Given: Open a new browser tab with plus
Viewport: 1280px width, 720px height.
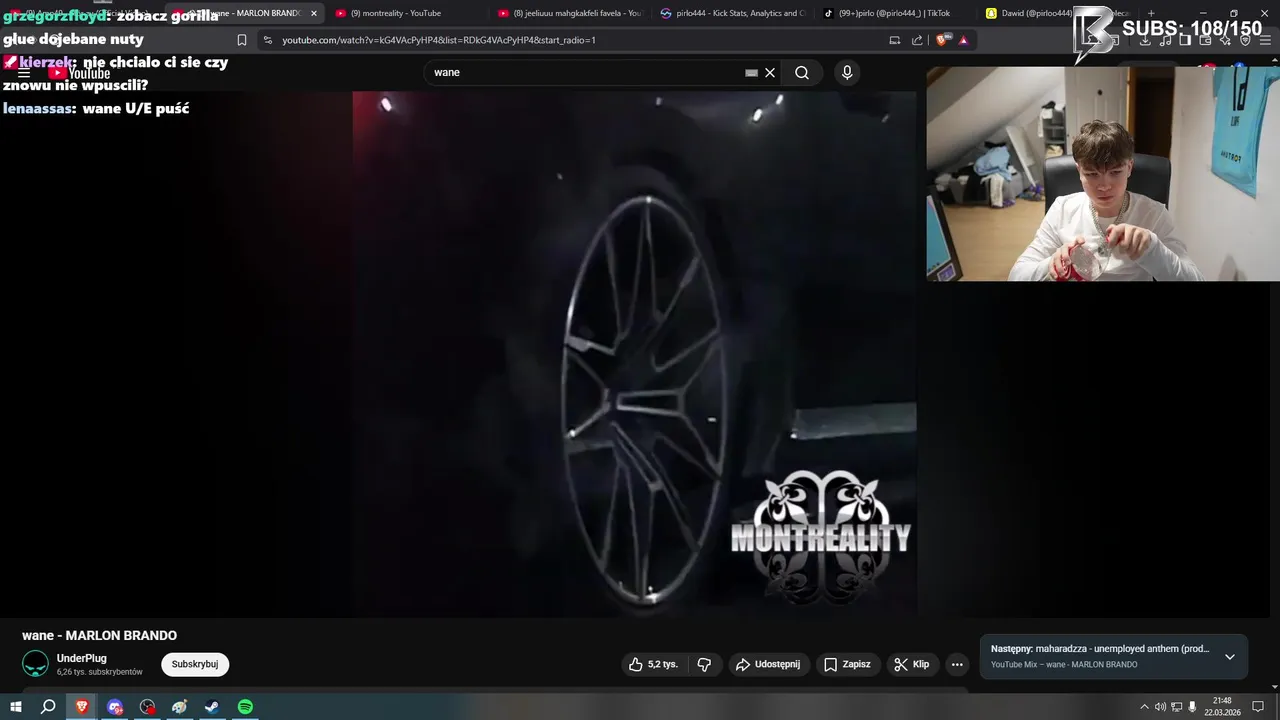Looking at the screenshot, I should 1151,13.
